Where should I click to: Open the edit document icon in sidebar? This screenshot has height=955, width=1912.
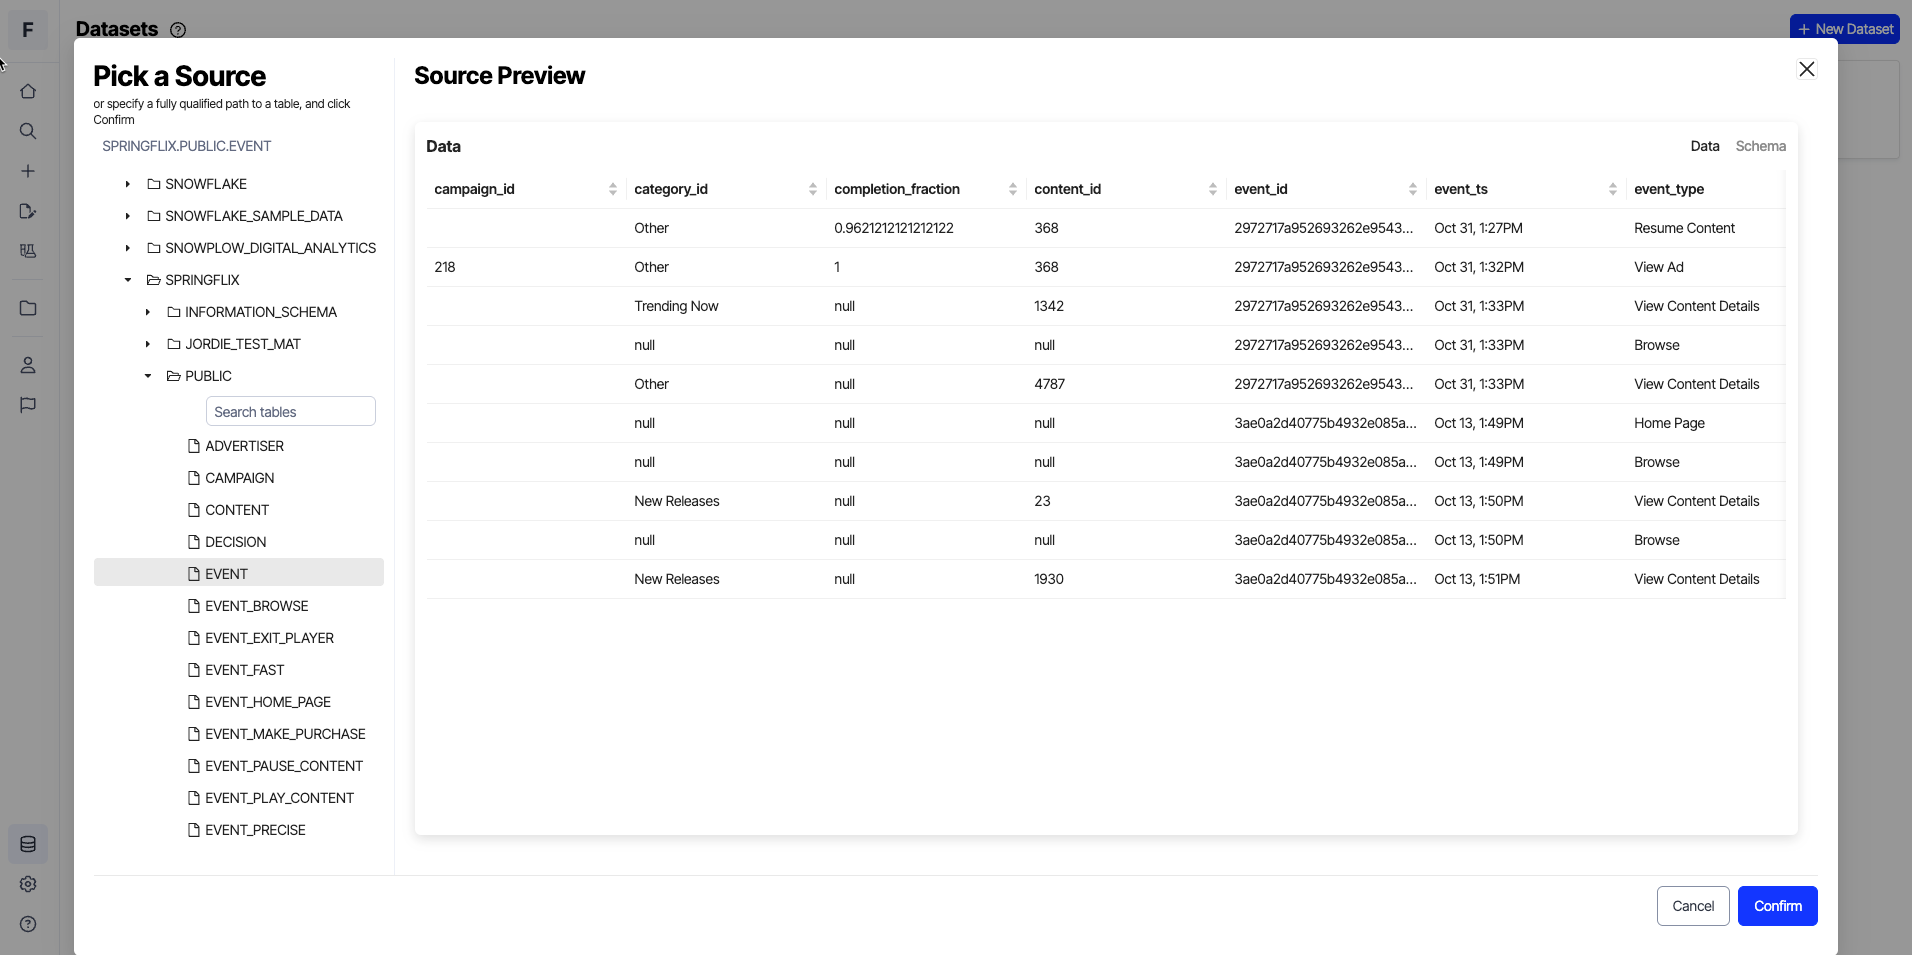point(28,211)
